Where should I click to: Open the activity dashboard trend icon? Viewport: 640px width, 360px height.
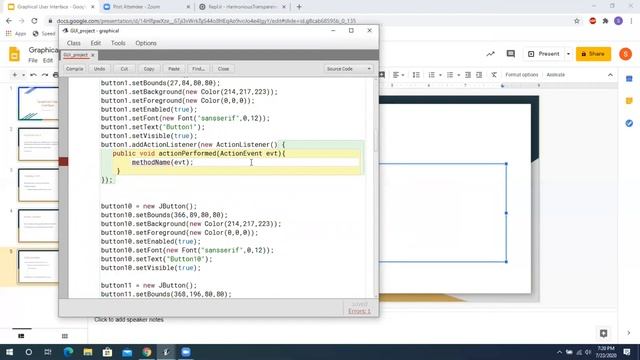491,54
